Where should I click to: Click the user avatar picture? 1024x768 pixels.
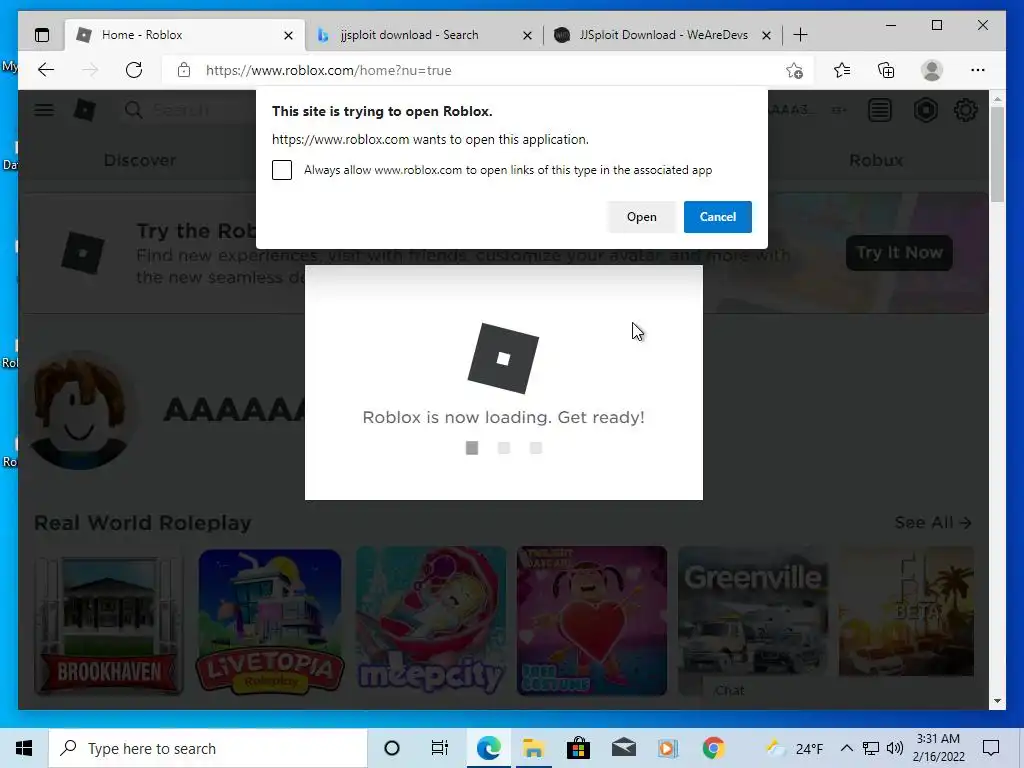coord(80,411)
